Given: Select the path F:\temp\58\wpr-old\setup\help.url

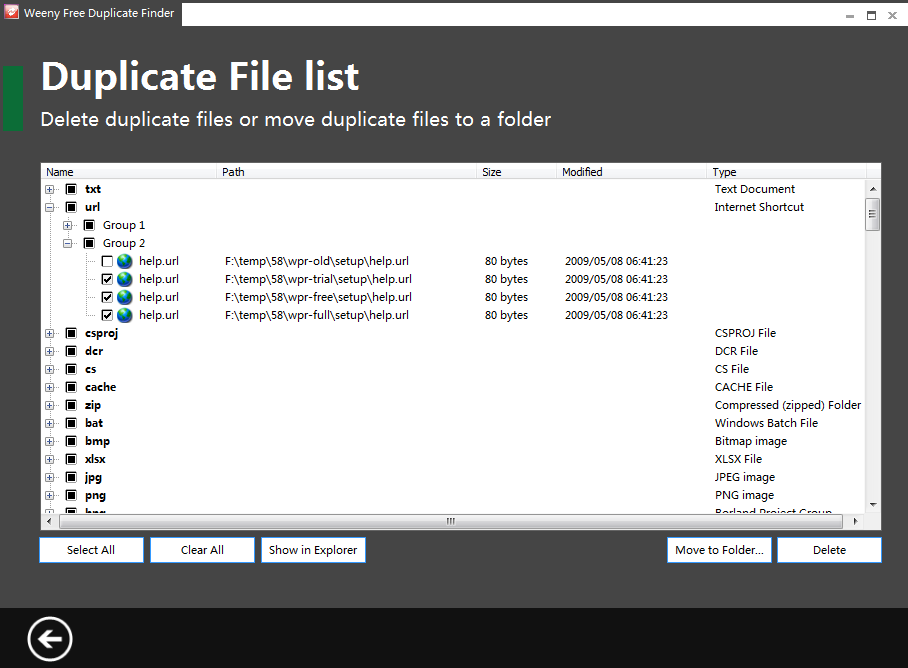Looking at the screenshot, I should 317,262.
